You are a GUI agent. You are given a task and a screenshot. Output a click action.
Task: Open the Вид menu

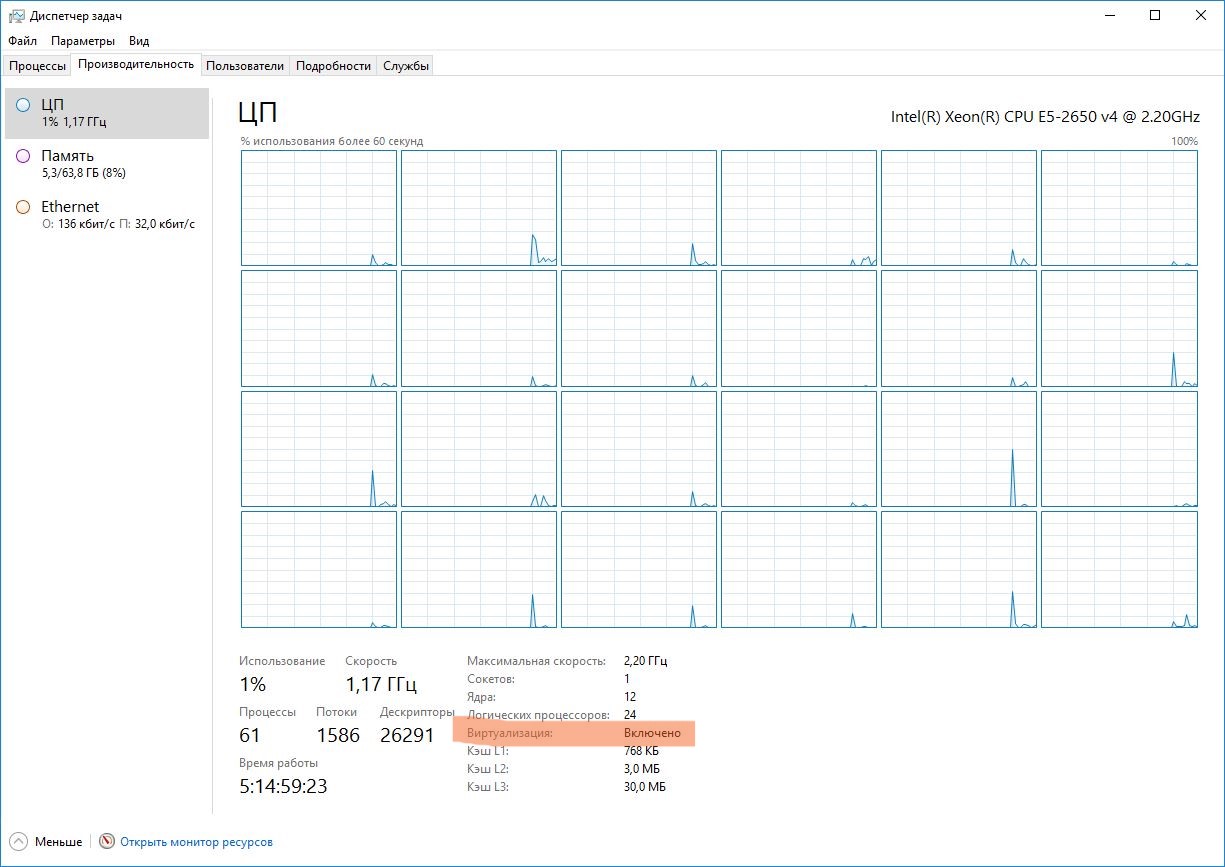coord(139,41)
